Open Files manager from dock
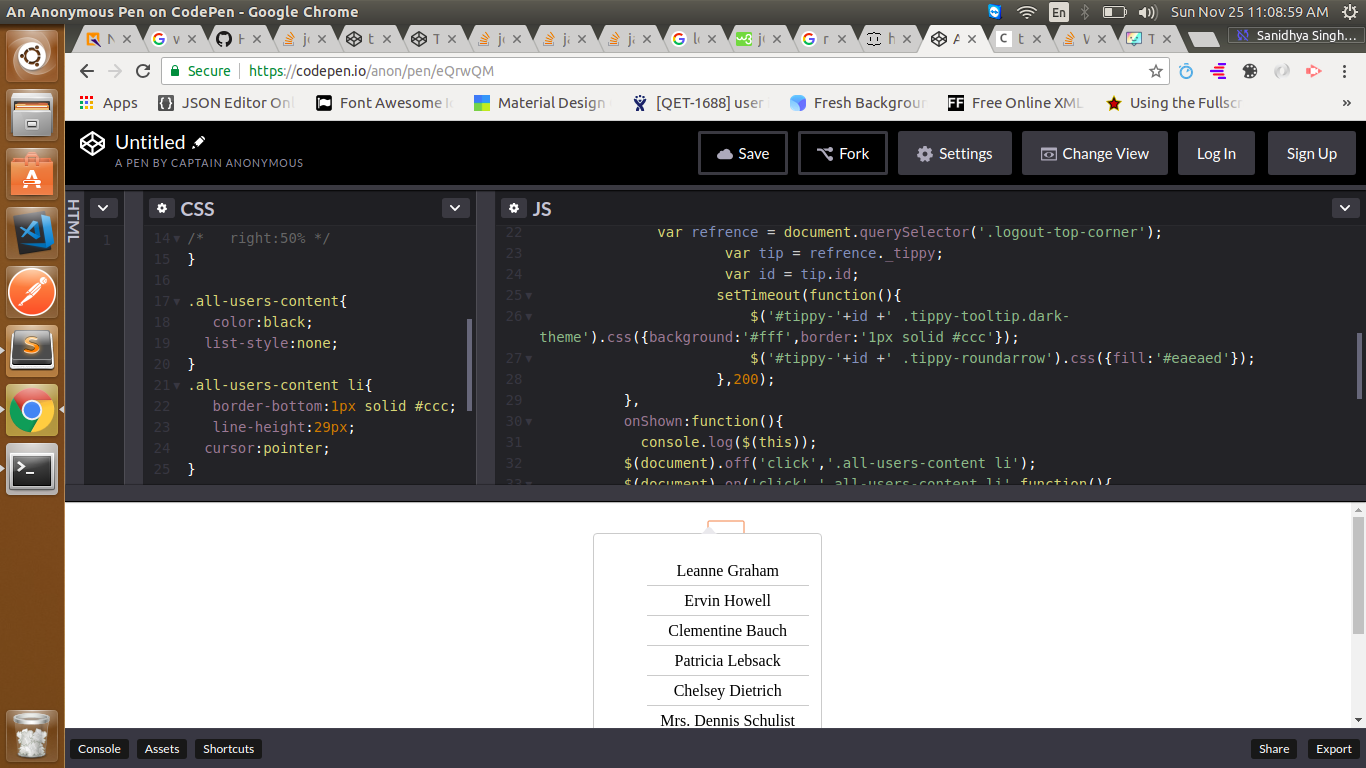Image resolution: width=1366 pixels, height=768 pixels. tap(32, 115)
